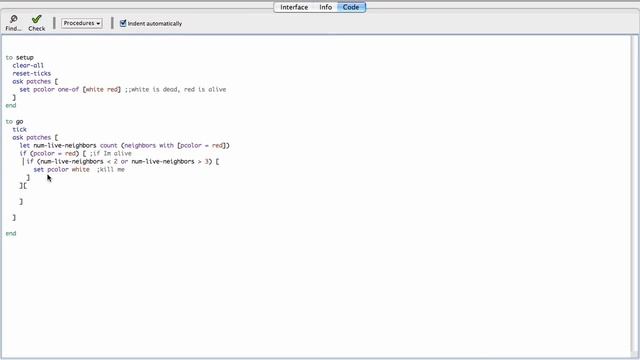This screenshot has height=360, width=640.
Task: Click the 'end' keyword after setup procedure
Action: 11,105
